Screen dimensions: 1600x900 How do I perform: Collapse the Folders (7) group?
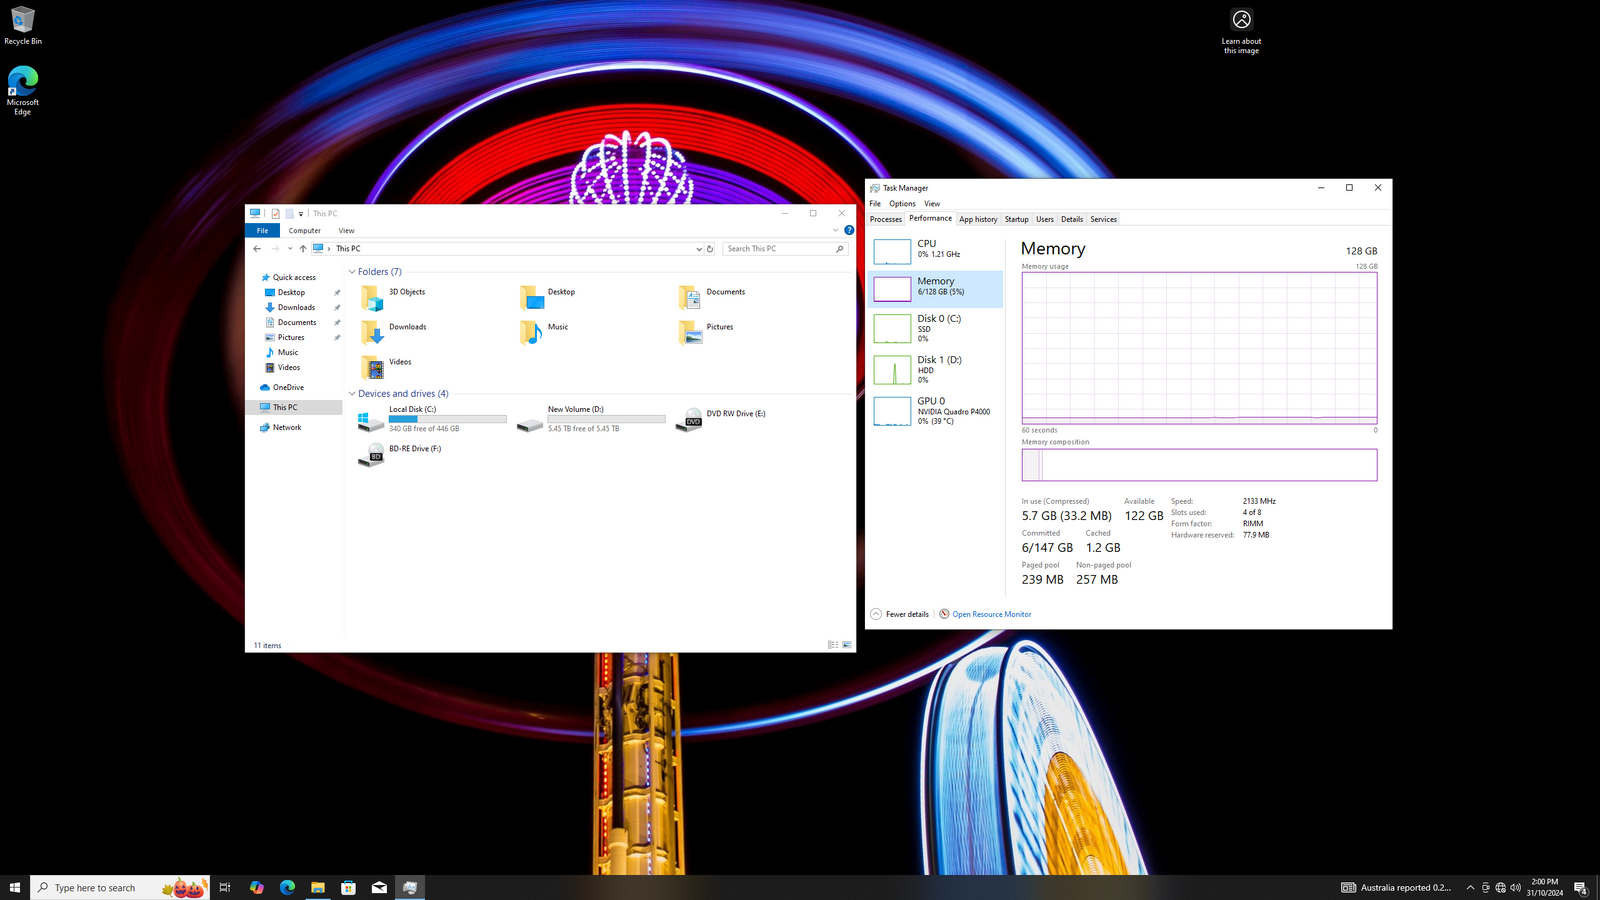(x=352, y=272)
